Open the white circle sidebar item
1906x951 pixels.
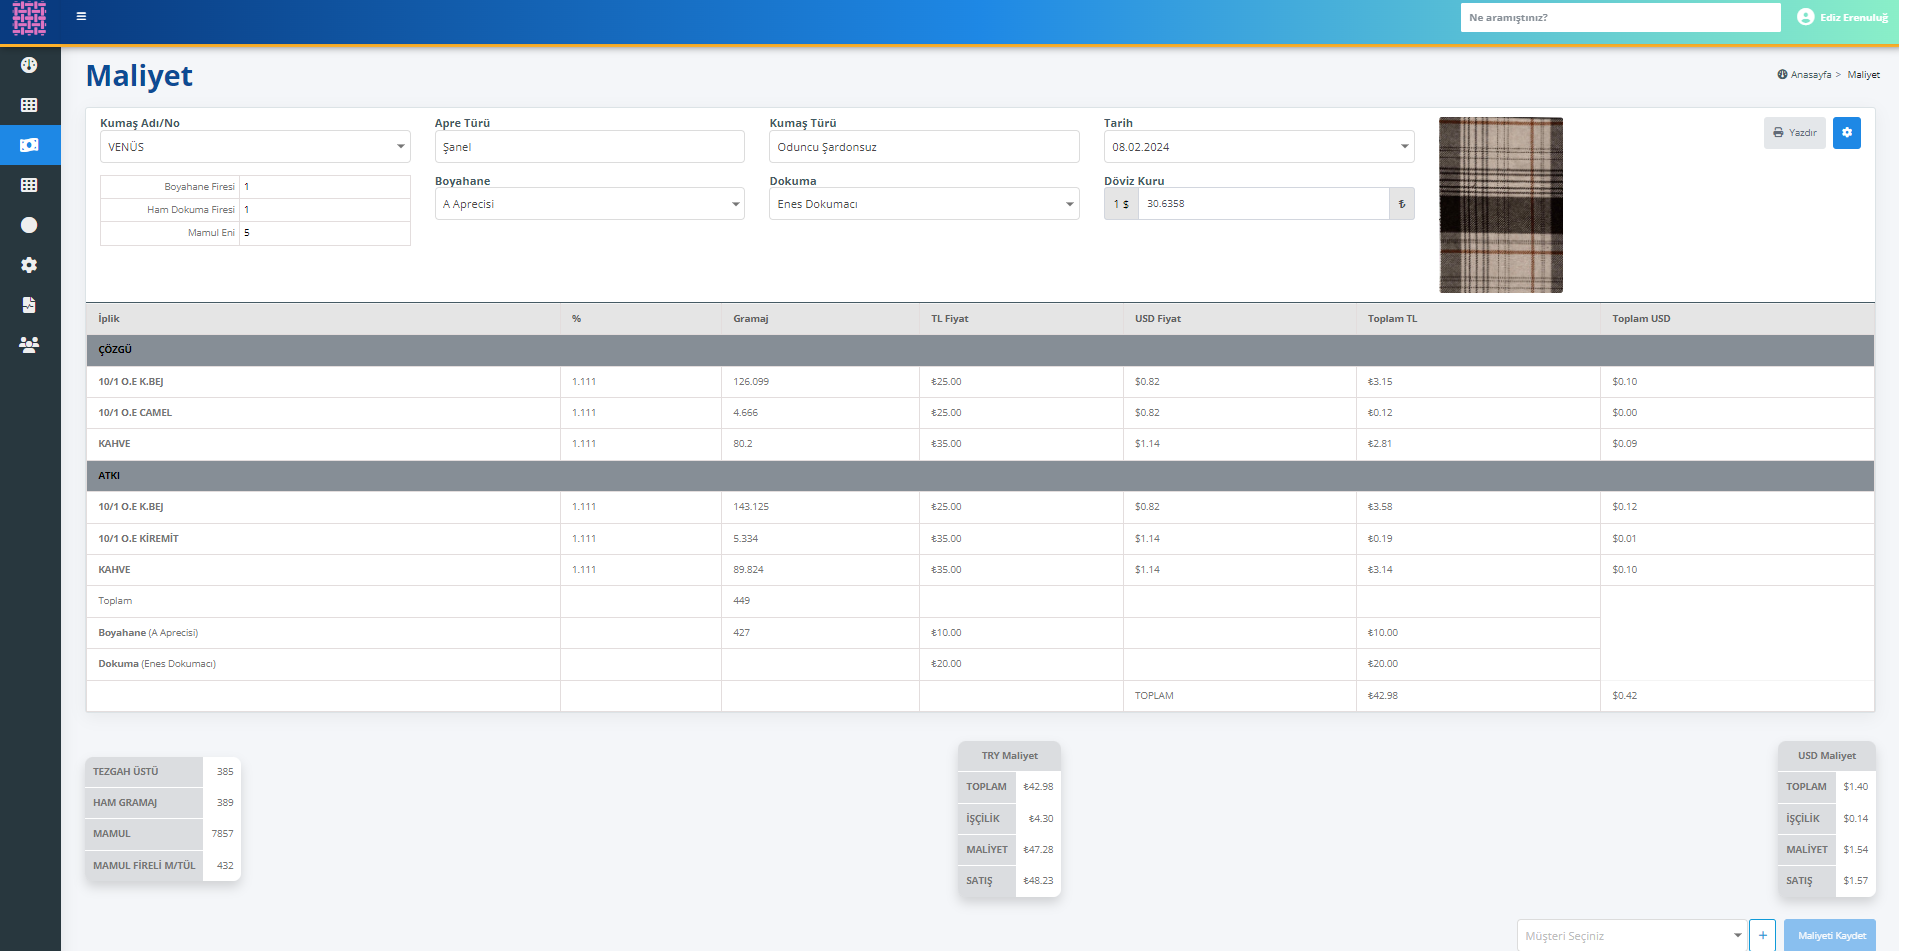pos(29,225)
